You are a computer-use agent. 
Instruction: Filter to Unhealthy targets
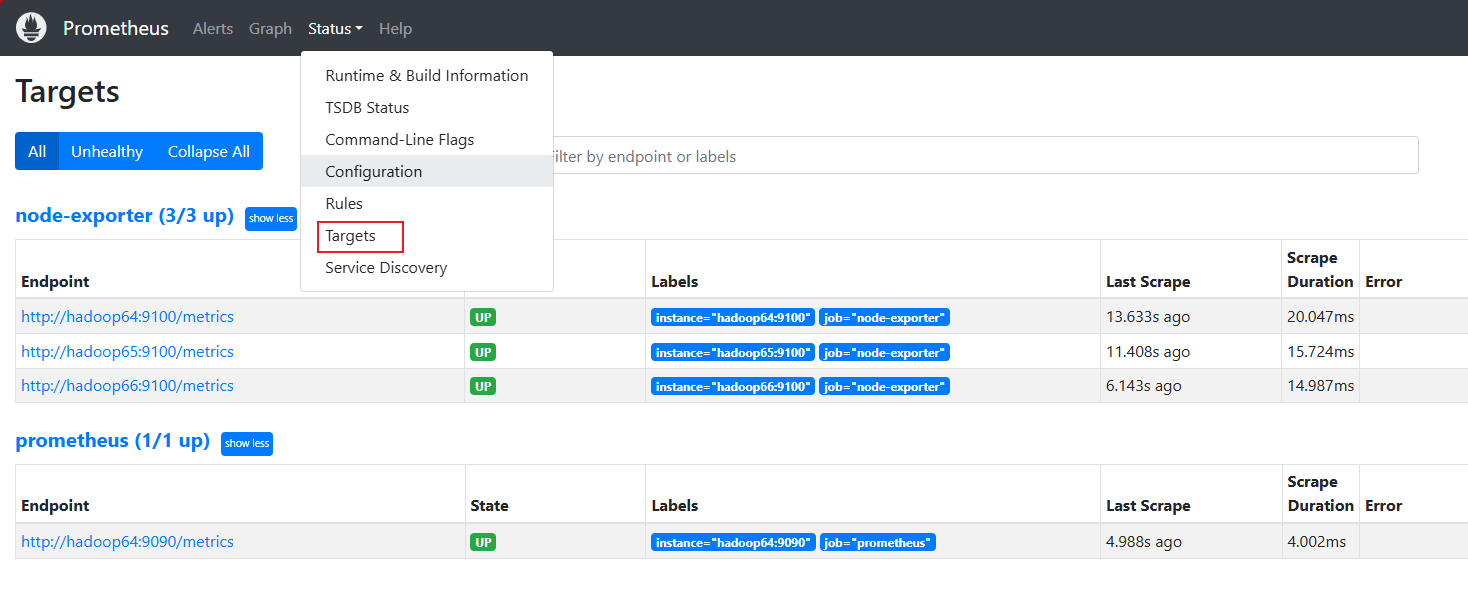pyautogui.click(x=107, y=151)
